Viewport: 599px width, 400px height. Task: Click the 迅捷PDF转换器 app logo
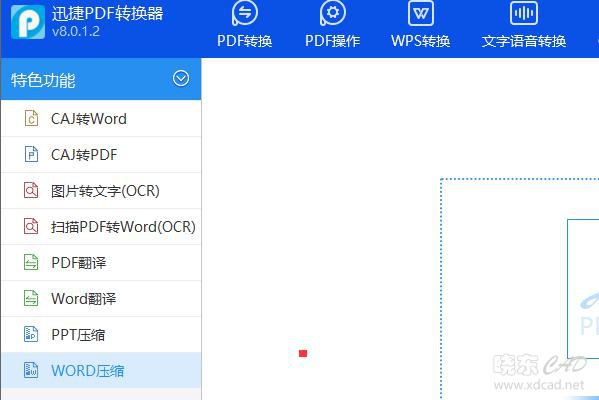point(28,22)
